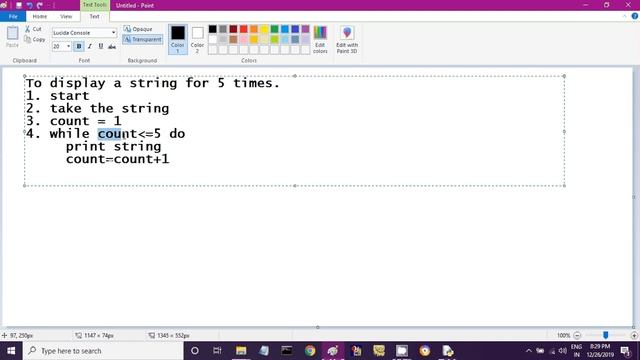Pick the purple palette swatch
Image resolution: width=640 pixels, height=360 pixels.
tap(305, 29)
